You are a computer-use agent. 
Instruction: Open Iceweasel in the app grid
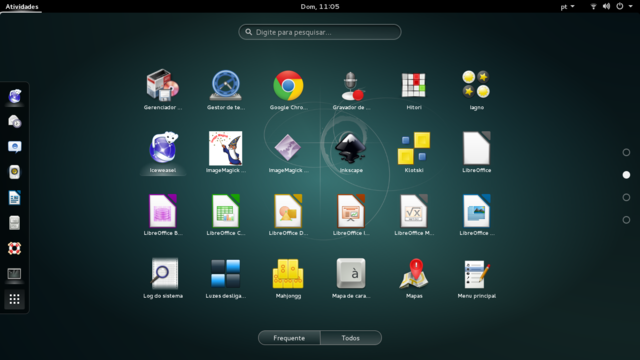click(163, 148)
